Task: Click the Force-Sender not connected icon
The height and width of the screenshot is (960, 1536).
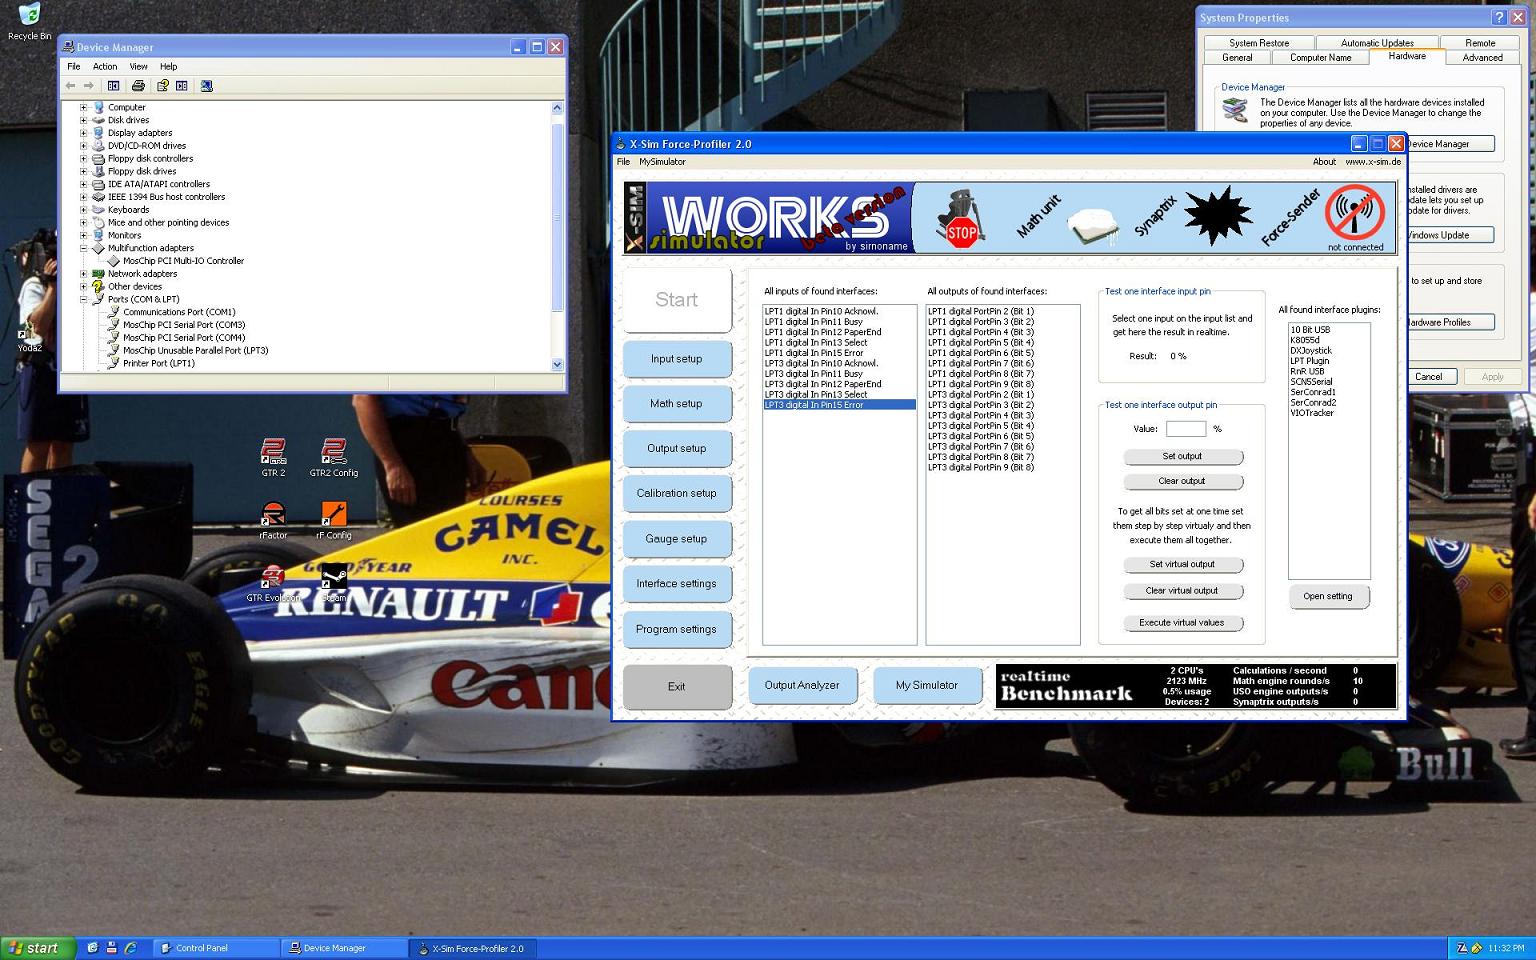Action: (1355, 213)
